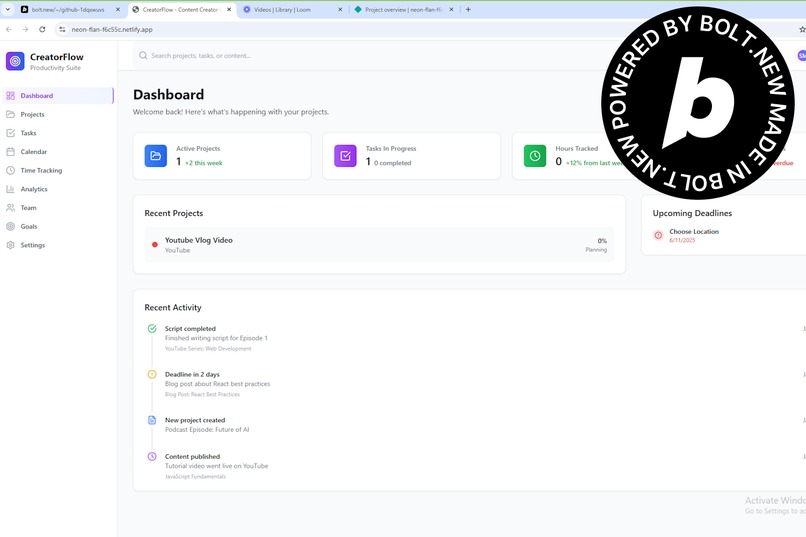Reload the page

pos(42,30)
